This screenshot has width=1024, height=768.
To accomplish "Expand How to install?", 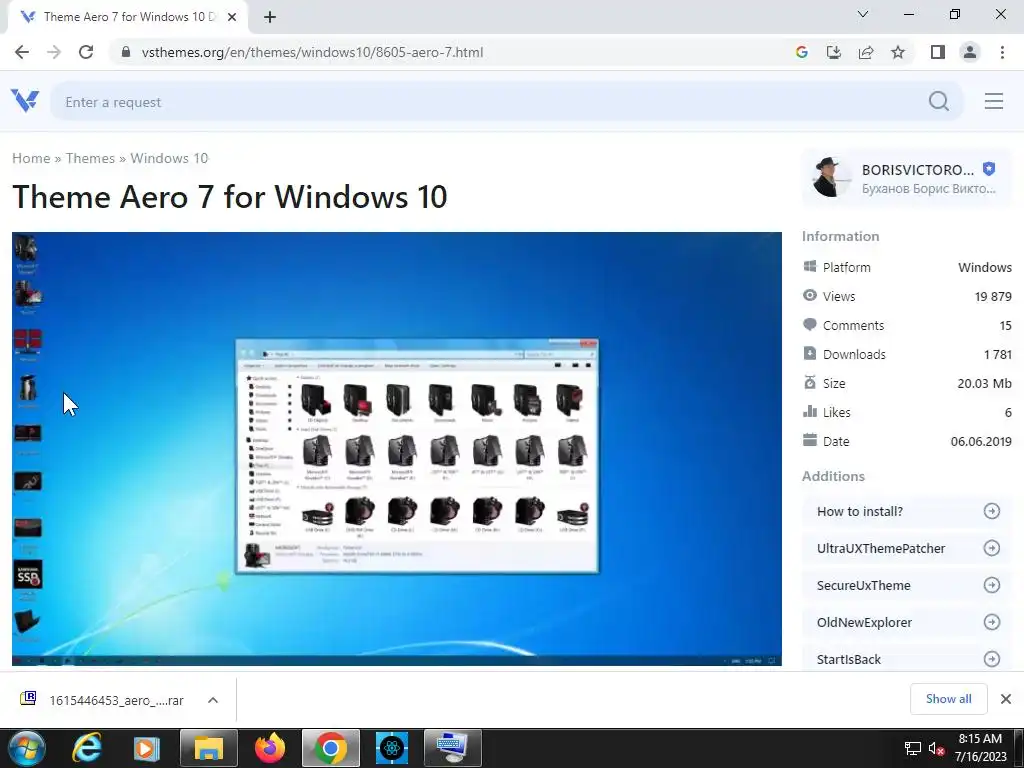I will 908,511.
